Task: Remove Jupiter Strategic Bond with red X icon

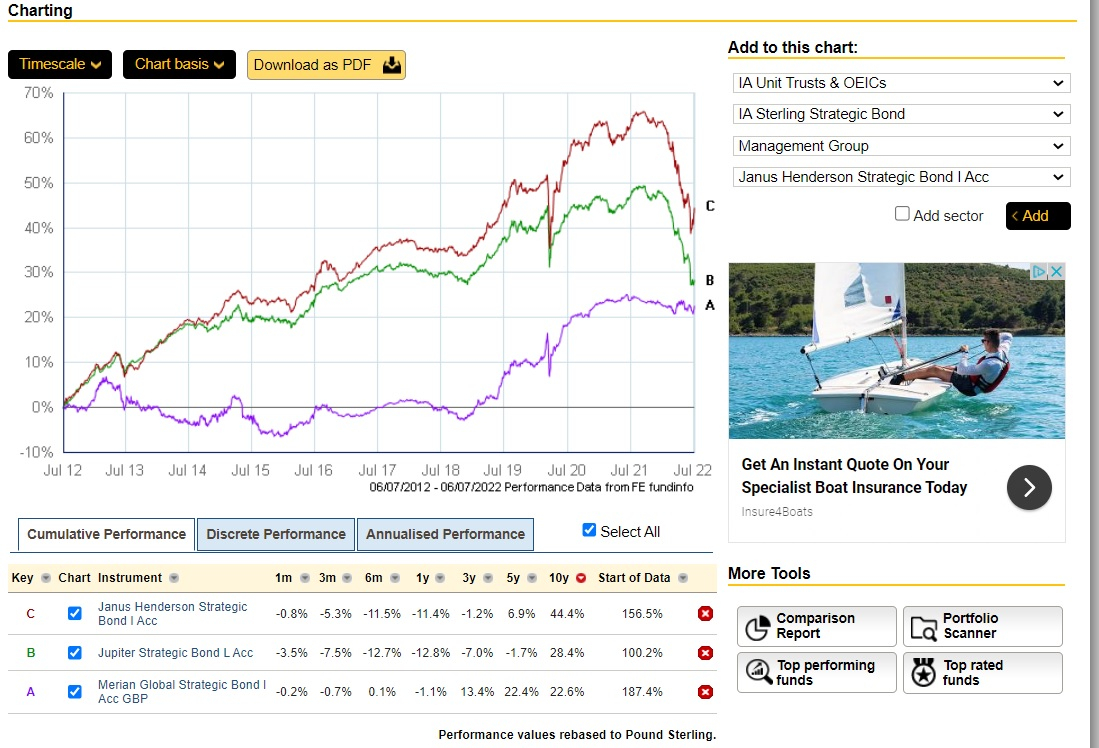Action: click(x=705, y=653)
